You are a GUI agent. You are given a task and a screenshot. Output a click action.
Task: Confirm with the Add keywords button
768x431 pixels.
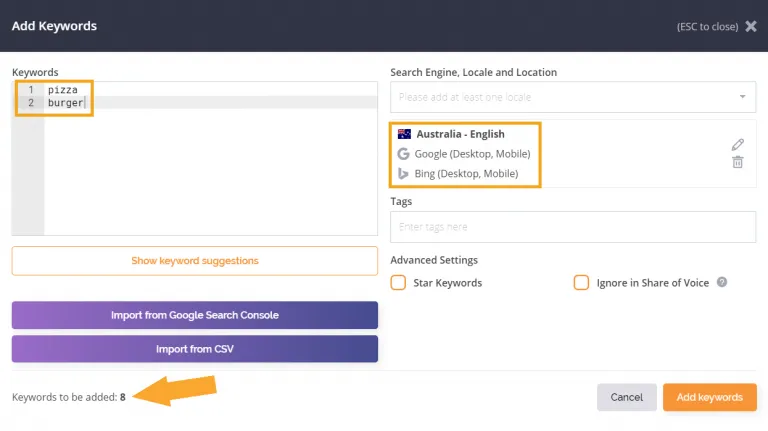(x=710, y=397)
